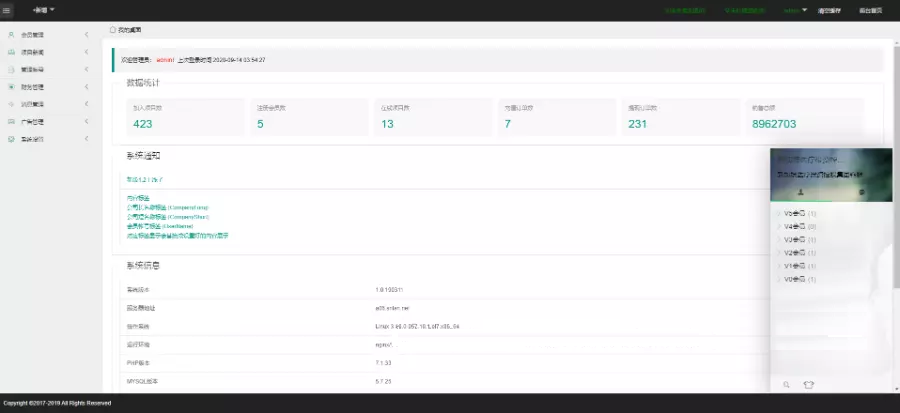Open the contacts person tab in chat panel
900x413 pixels.
[x=801, y=191]
